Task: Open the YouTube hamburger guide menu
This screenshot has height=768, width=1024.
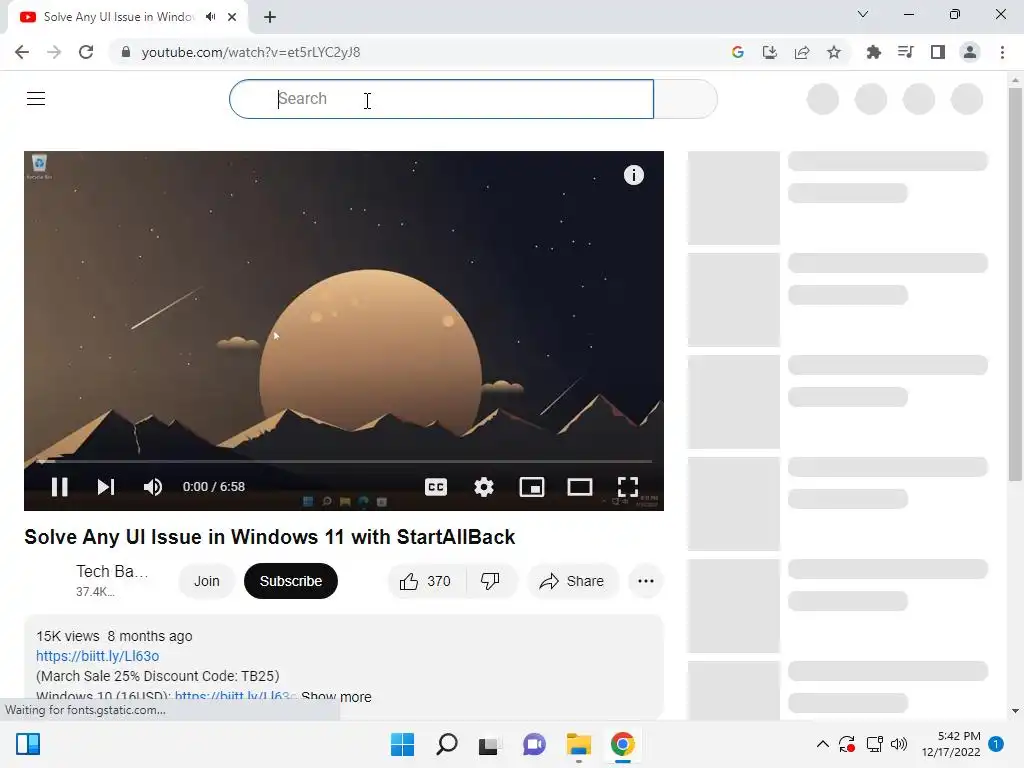Action: (36, 99)
